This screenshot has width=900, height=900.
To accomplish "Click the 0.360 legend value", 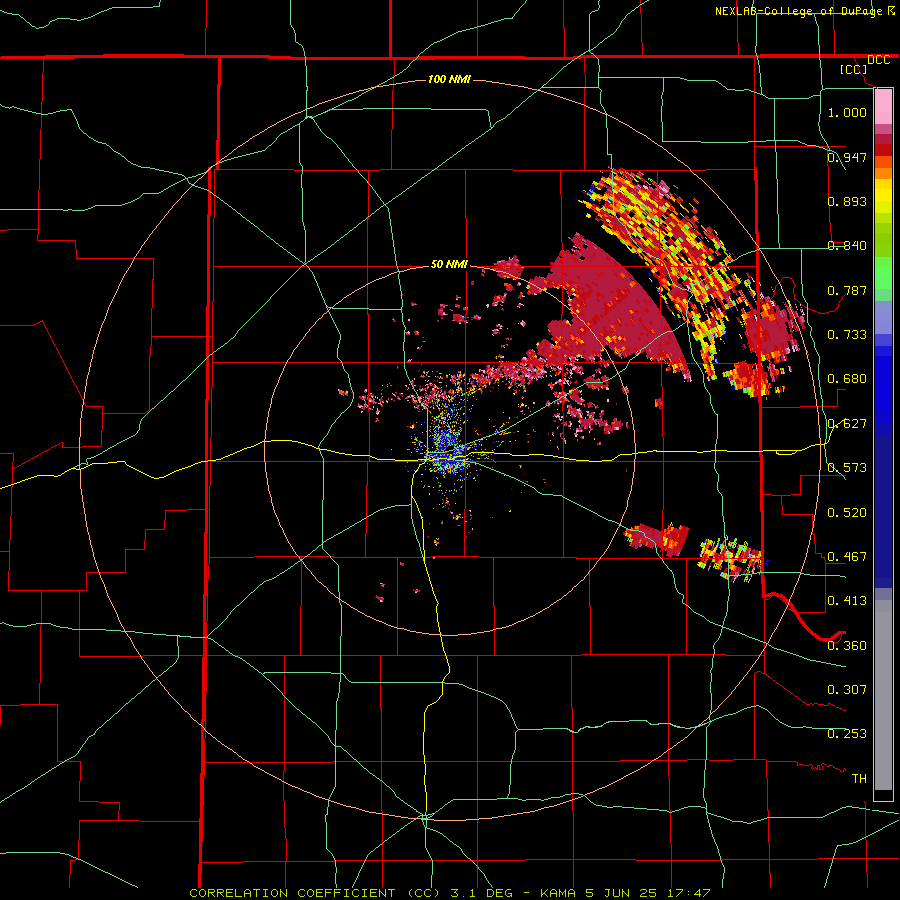I will pyautogui.click(x=847, y=646).
